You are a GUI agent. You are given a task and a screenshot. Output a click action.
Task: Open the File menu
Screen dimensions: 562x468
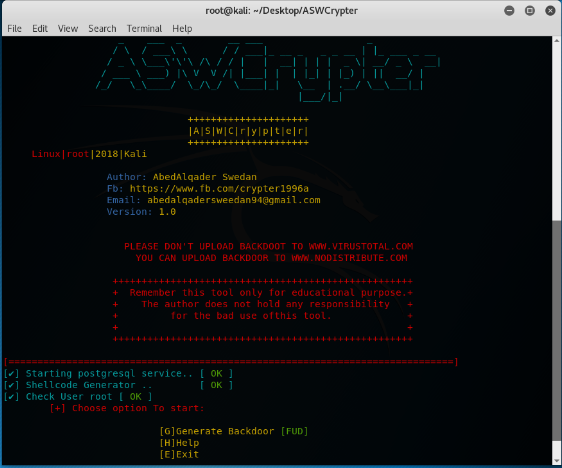pyautogui.click(x=14, y=28)
